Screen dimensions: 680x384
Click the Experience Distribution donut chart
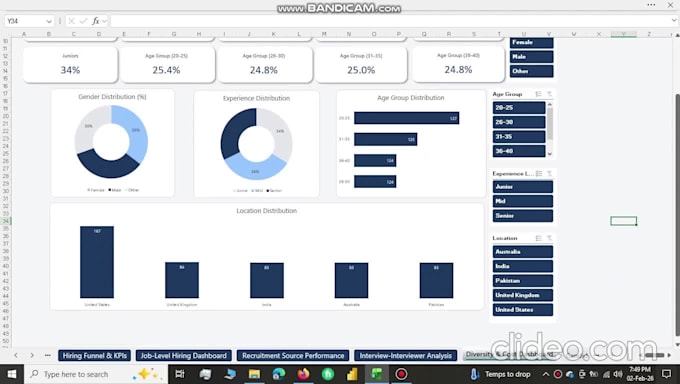[256, 144]
